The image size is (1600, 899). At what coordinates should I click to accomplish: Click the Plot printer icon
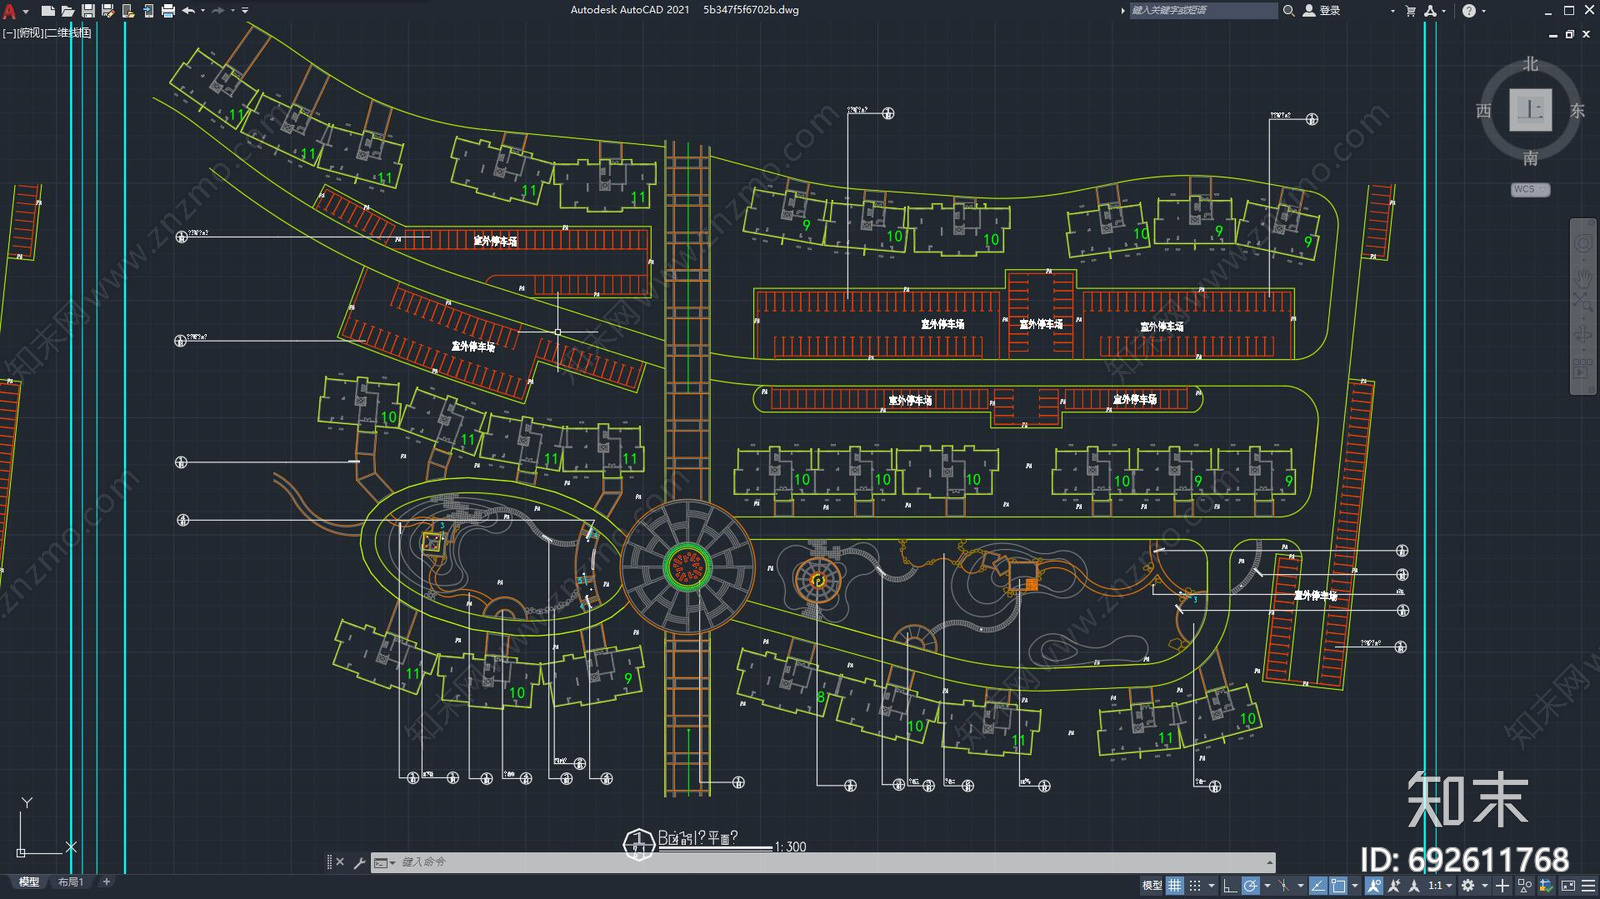coord(168,11)
